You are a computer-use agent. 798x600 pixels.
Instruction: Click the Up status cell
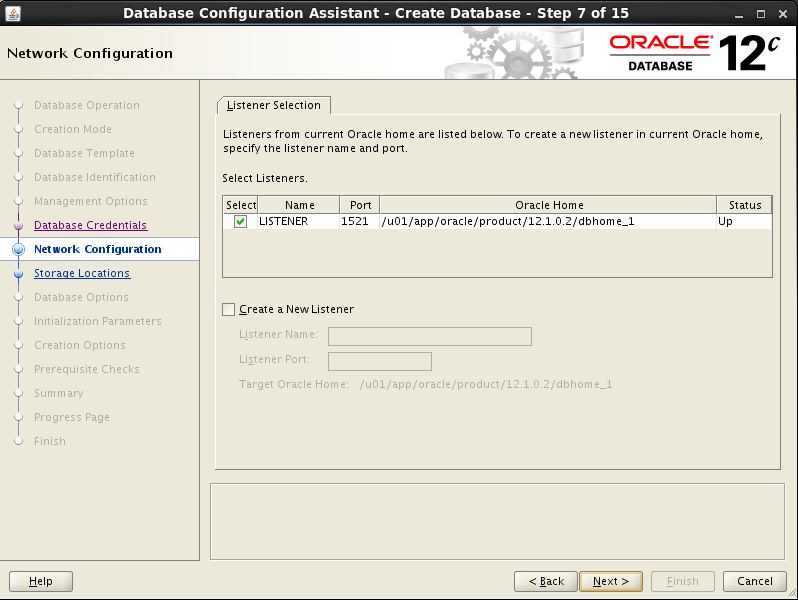click(744, 221)
